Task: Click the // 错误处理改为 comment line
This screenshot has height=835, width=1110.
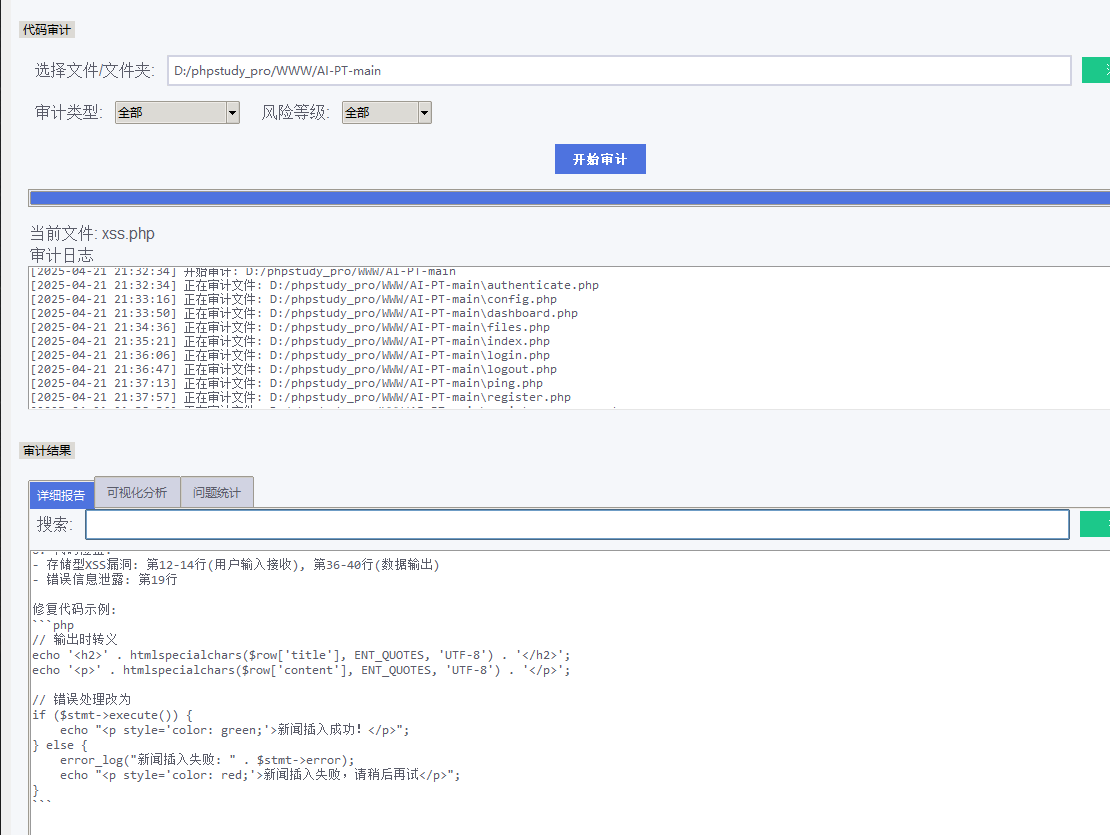Action: tap(82, 700)
